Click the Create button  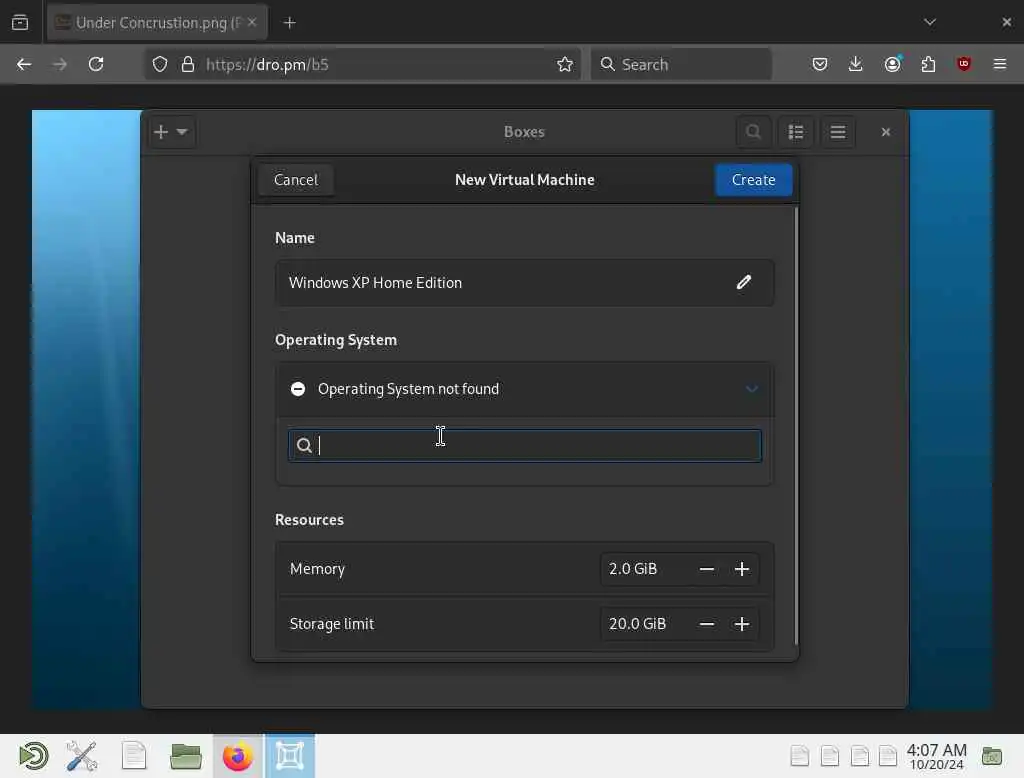click(x=753, y=180)
